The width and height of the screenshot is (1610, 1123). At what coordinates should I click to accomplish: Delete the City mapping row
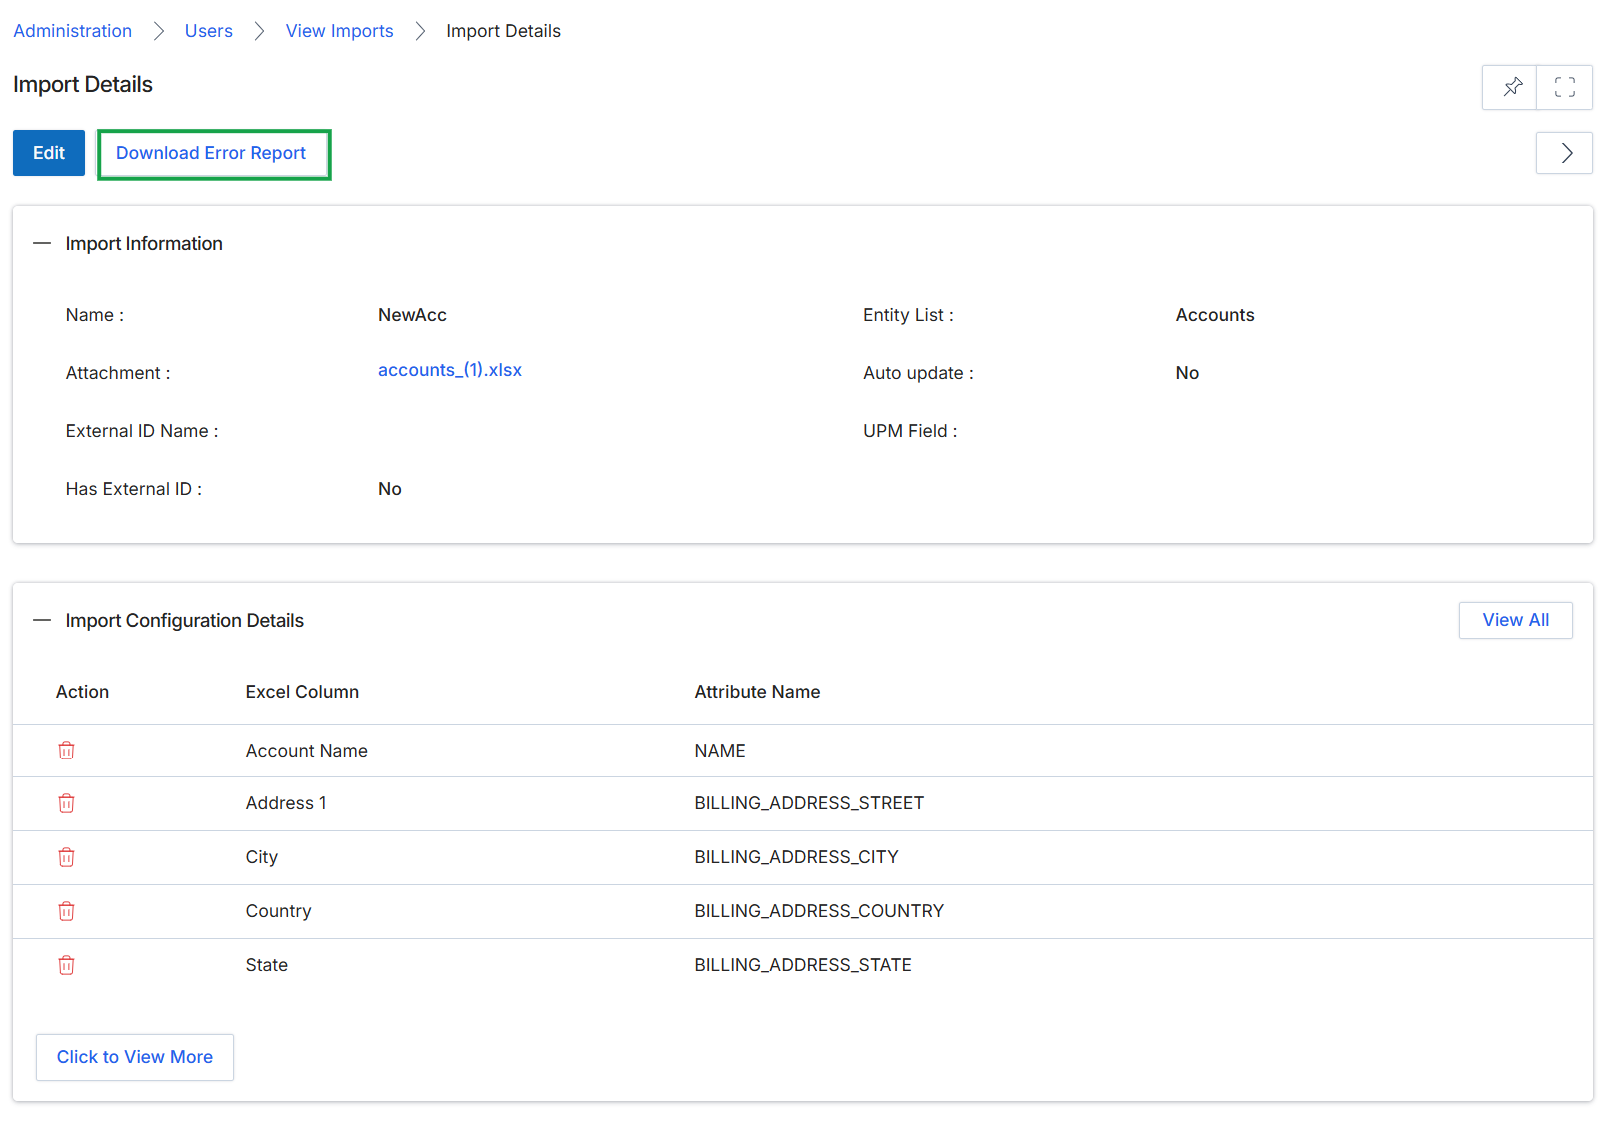click(66, 857)
